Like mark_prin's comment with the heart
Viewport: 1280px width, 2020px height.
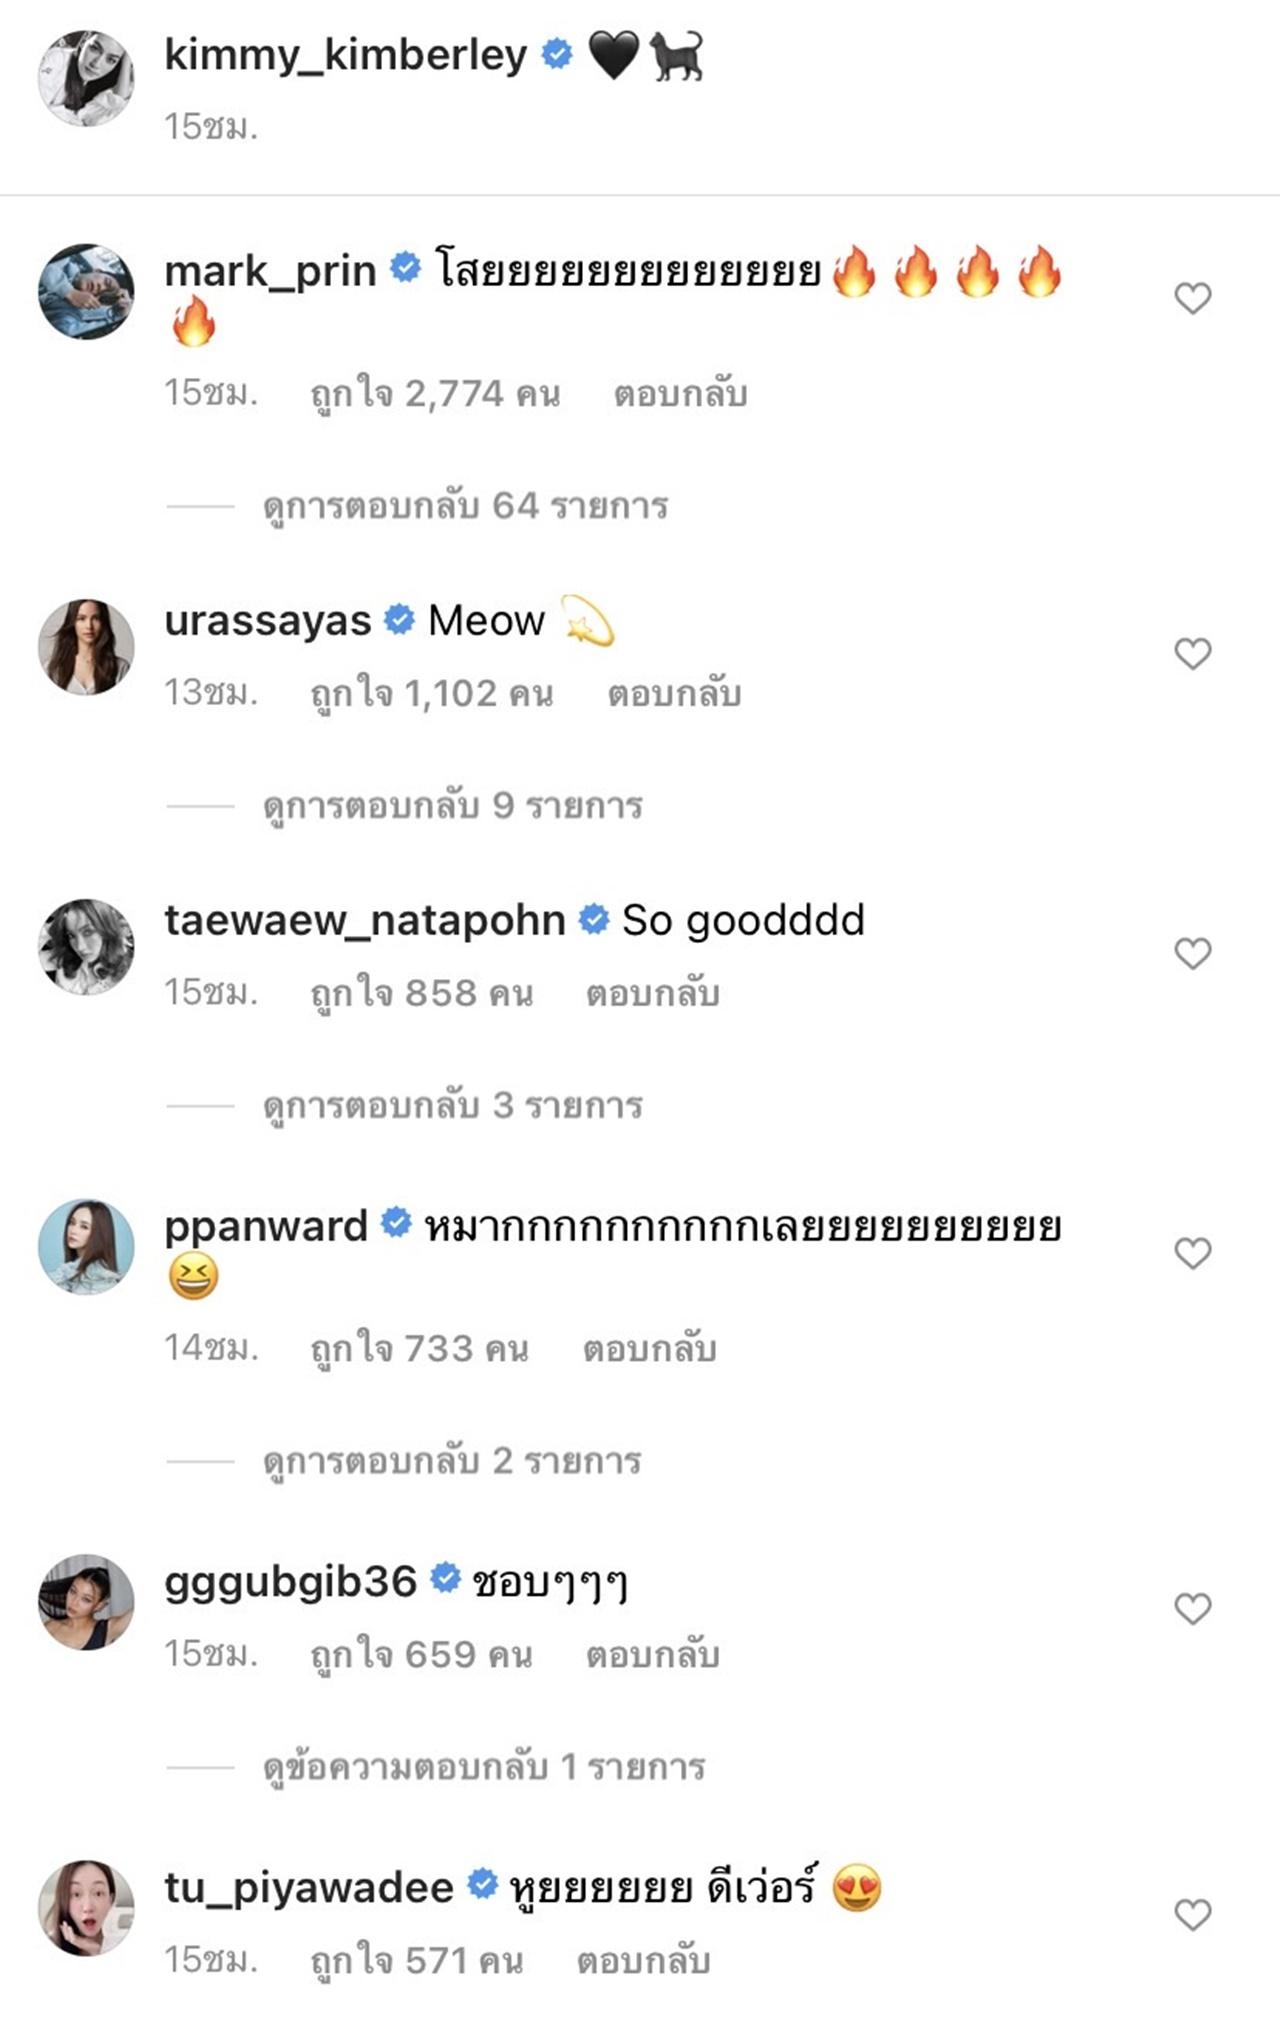click(x=1192, y=298)
